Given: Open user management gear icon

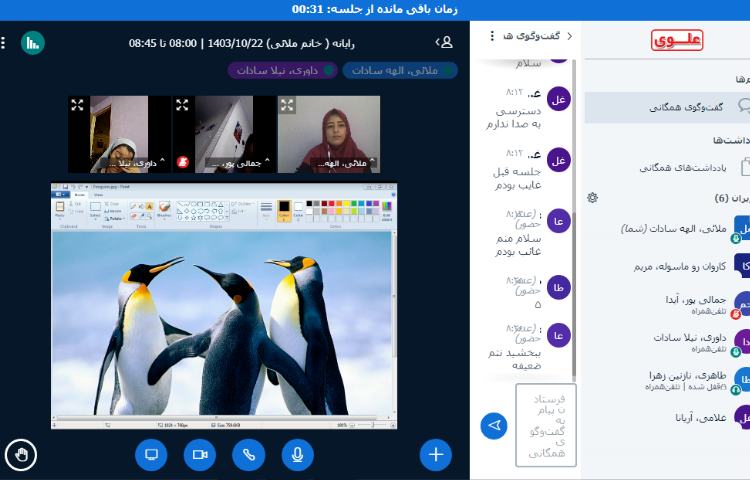Looking at the screenshot, I should click(x=593, y=197).
